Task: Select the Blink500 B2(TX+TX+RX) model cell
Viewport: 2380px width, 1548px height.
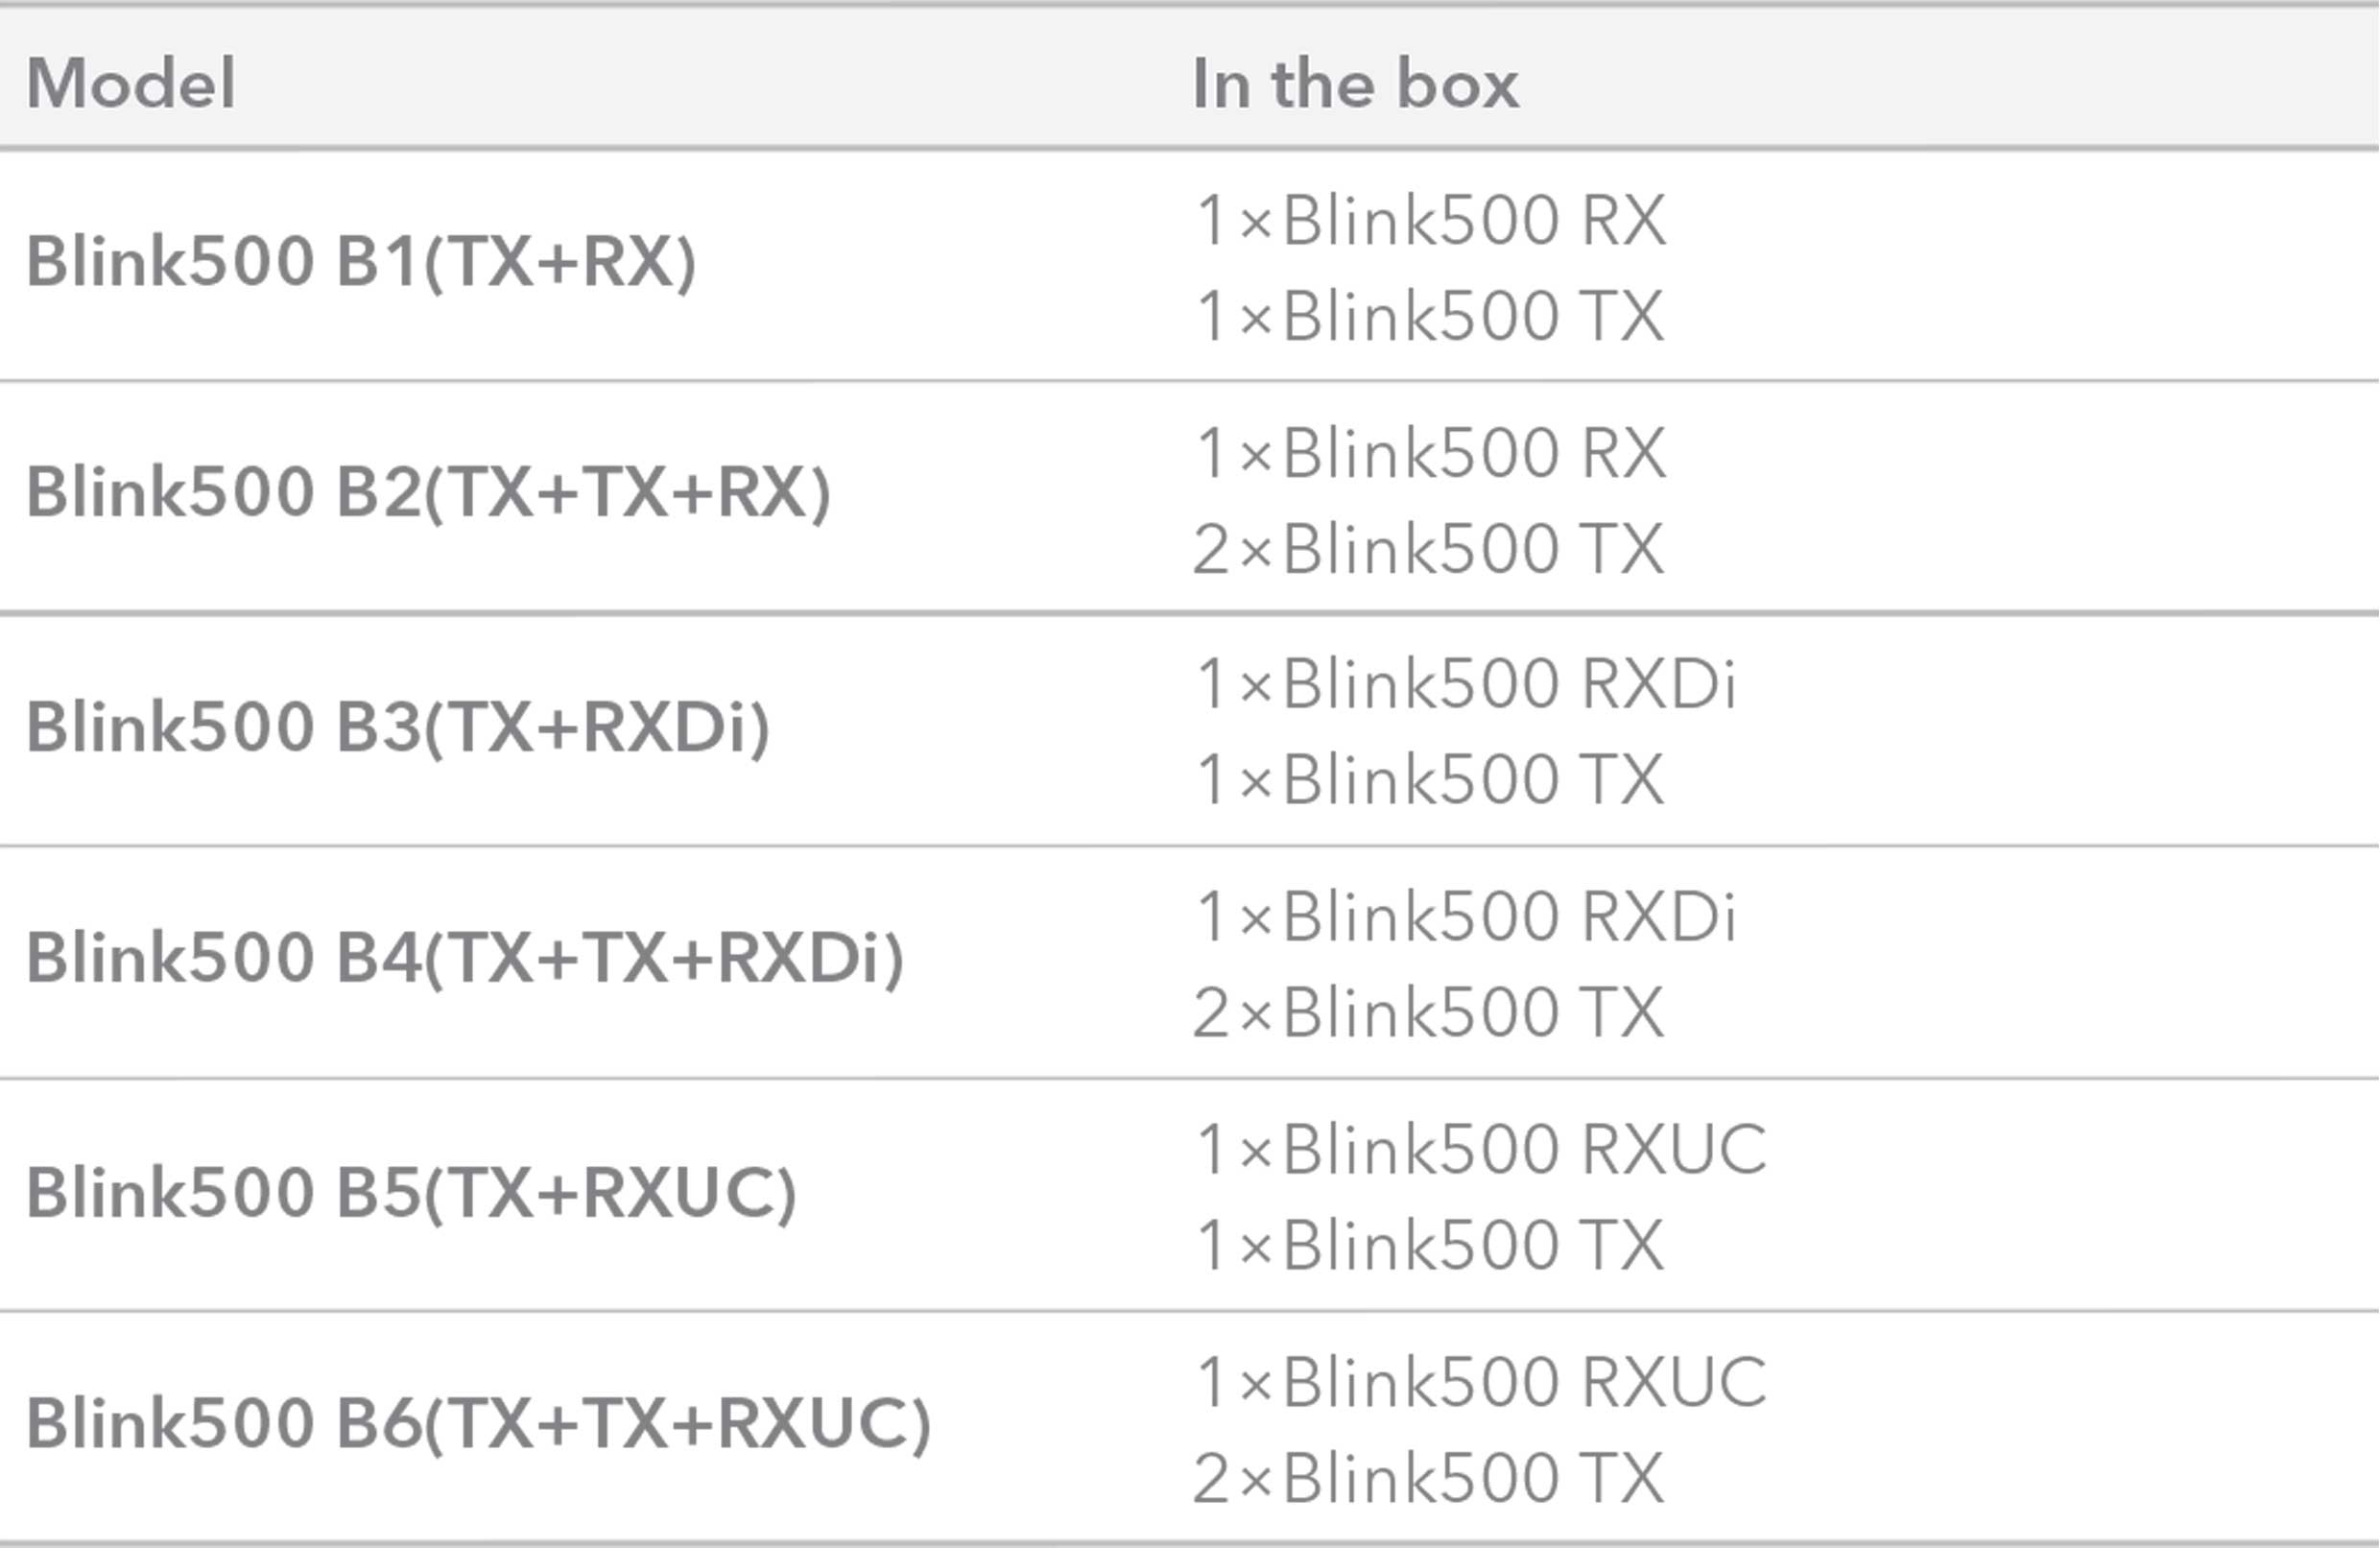Action: pos(428,493)
